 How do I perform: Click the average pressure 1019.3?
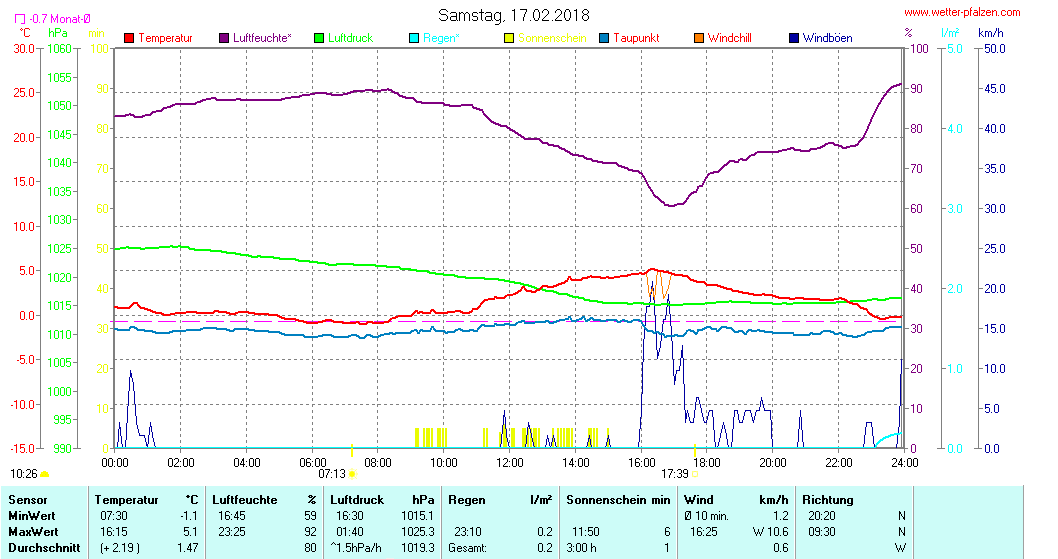coord(418,548)
